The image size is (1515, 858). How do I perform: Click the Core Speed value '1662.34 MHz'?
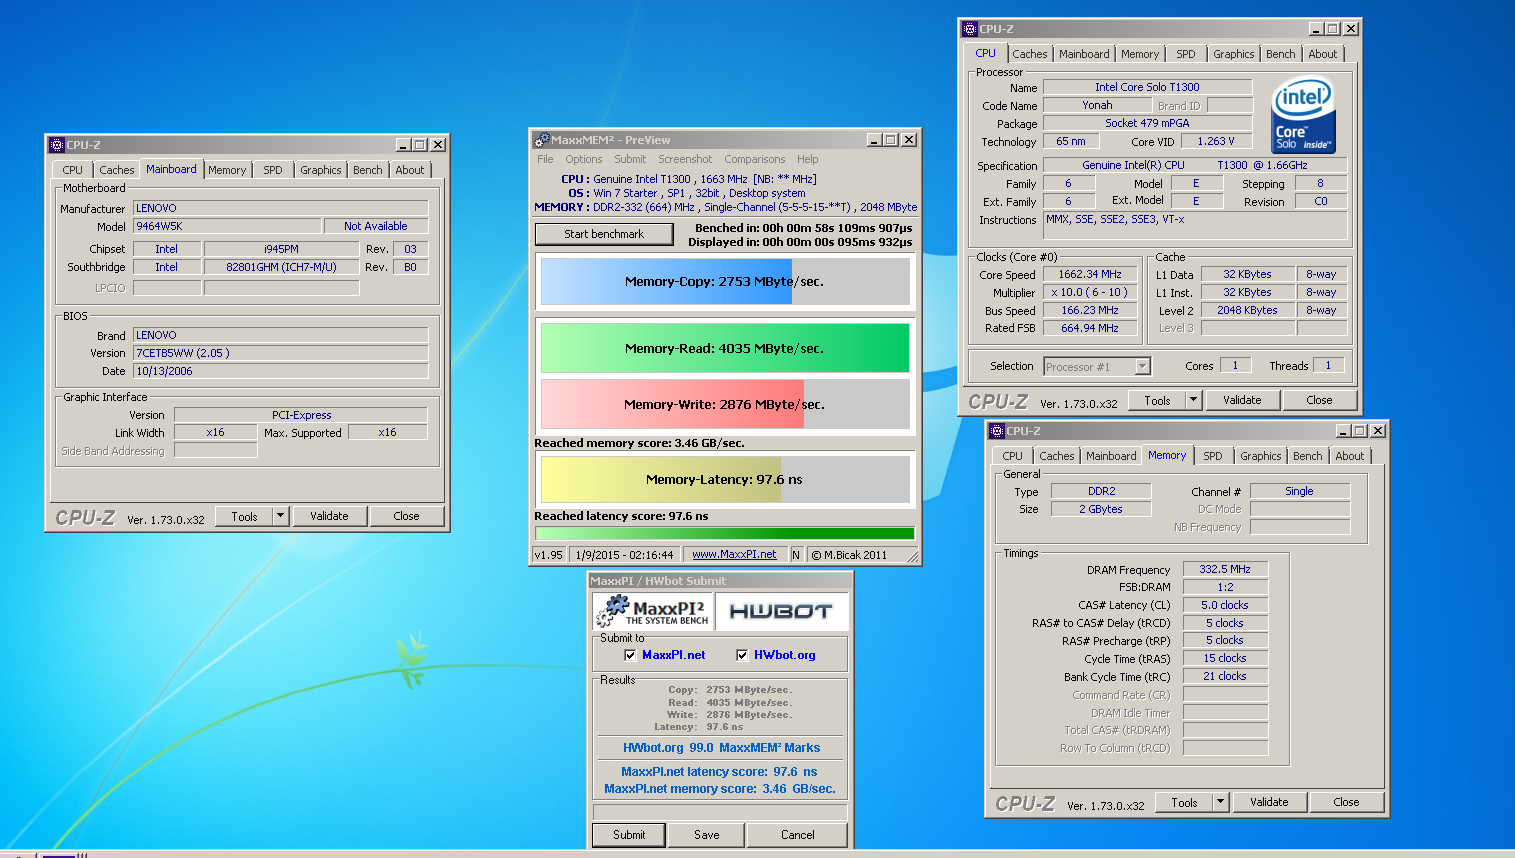click(x=1090, y=274)
